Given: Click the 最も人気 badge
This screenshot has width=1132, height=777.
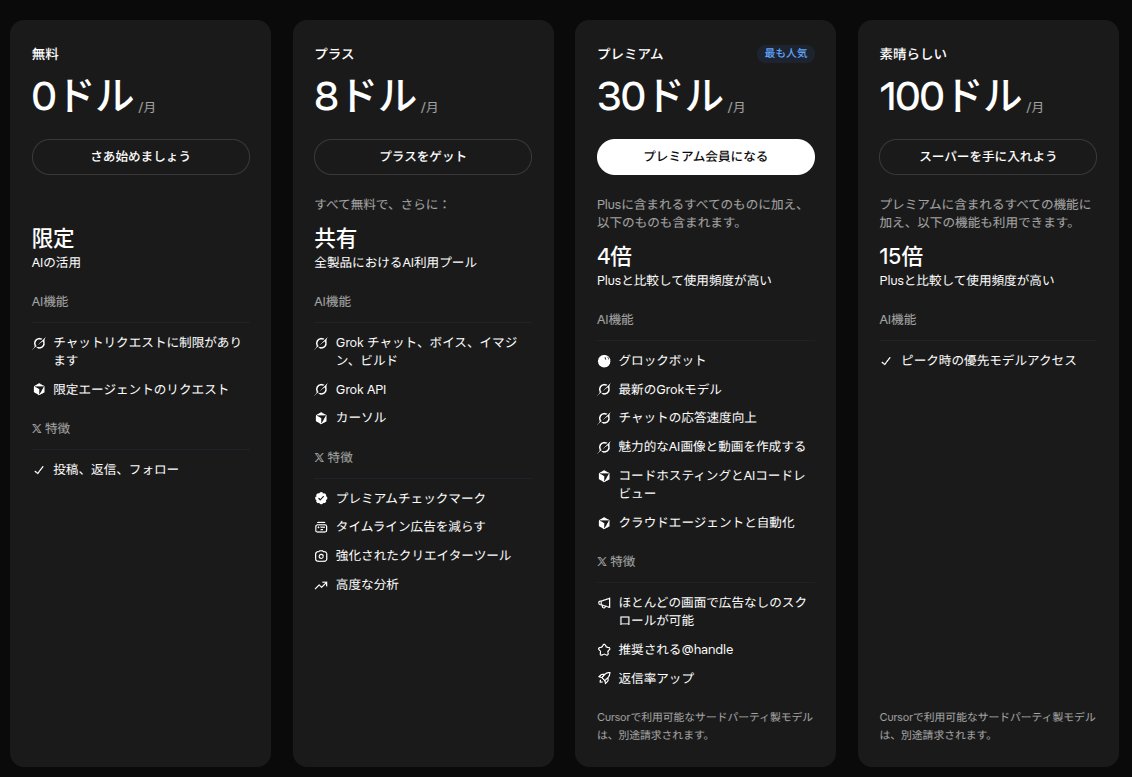Looking at the screenshot, I should (785, 53).
